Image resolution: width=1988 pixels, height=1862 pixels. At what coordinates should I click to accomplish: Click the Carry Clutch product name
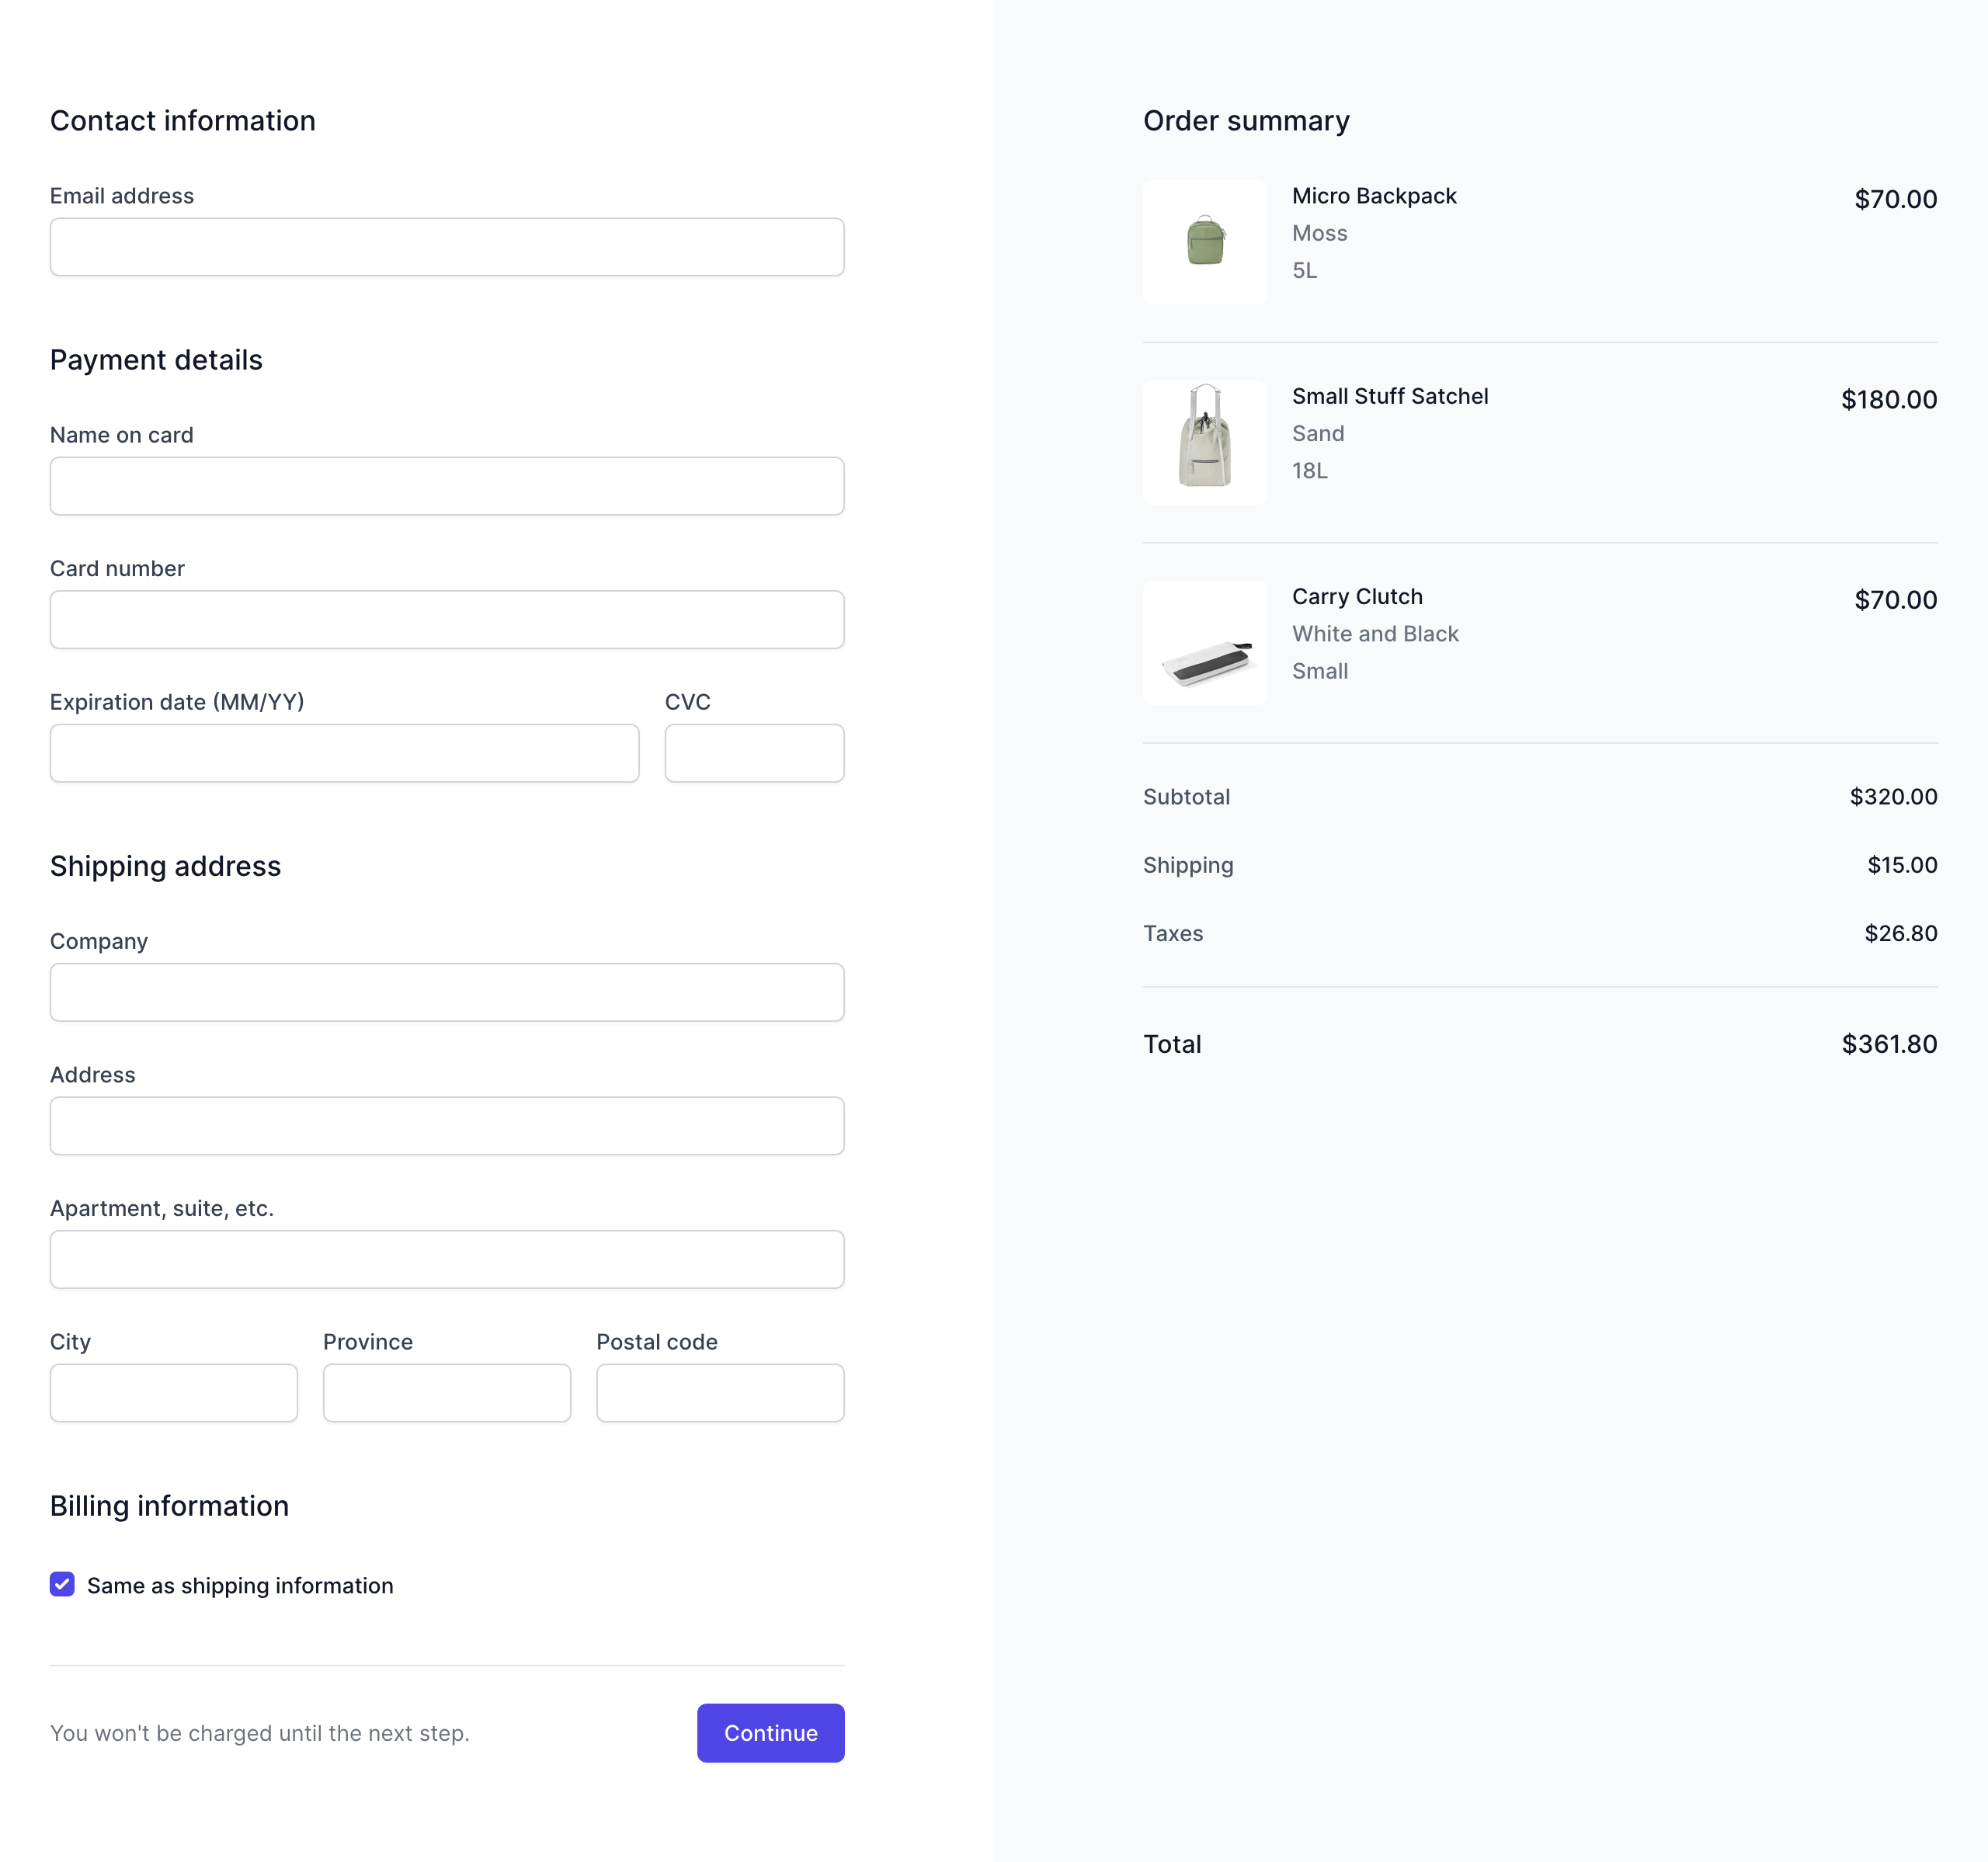(x=1356, y=597)
